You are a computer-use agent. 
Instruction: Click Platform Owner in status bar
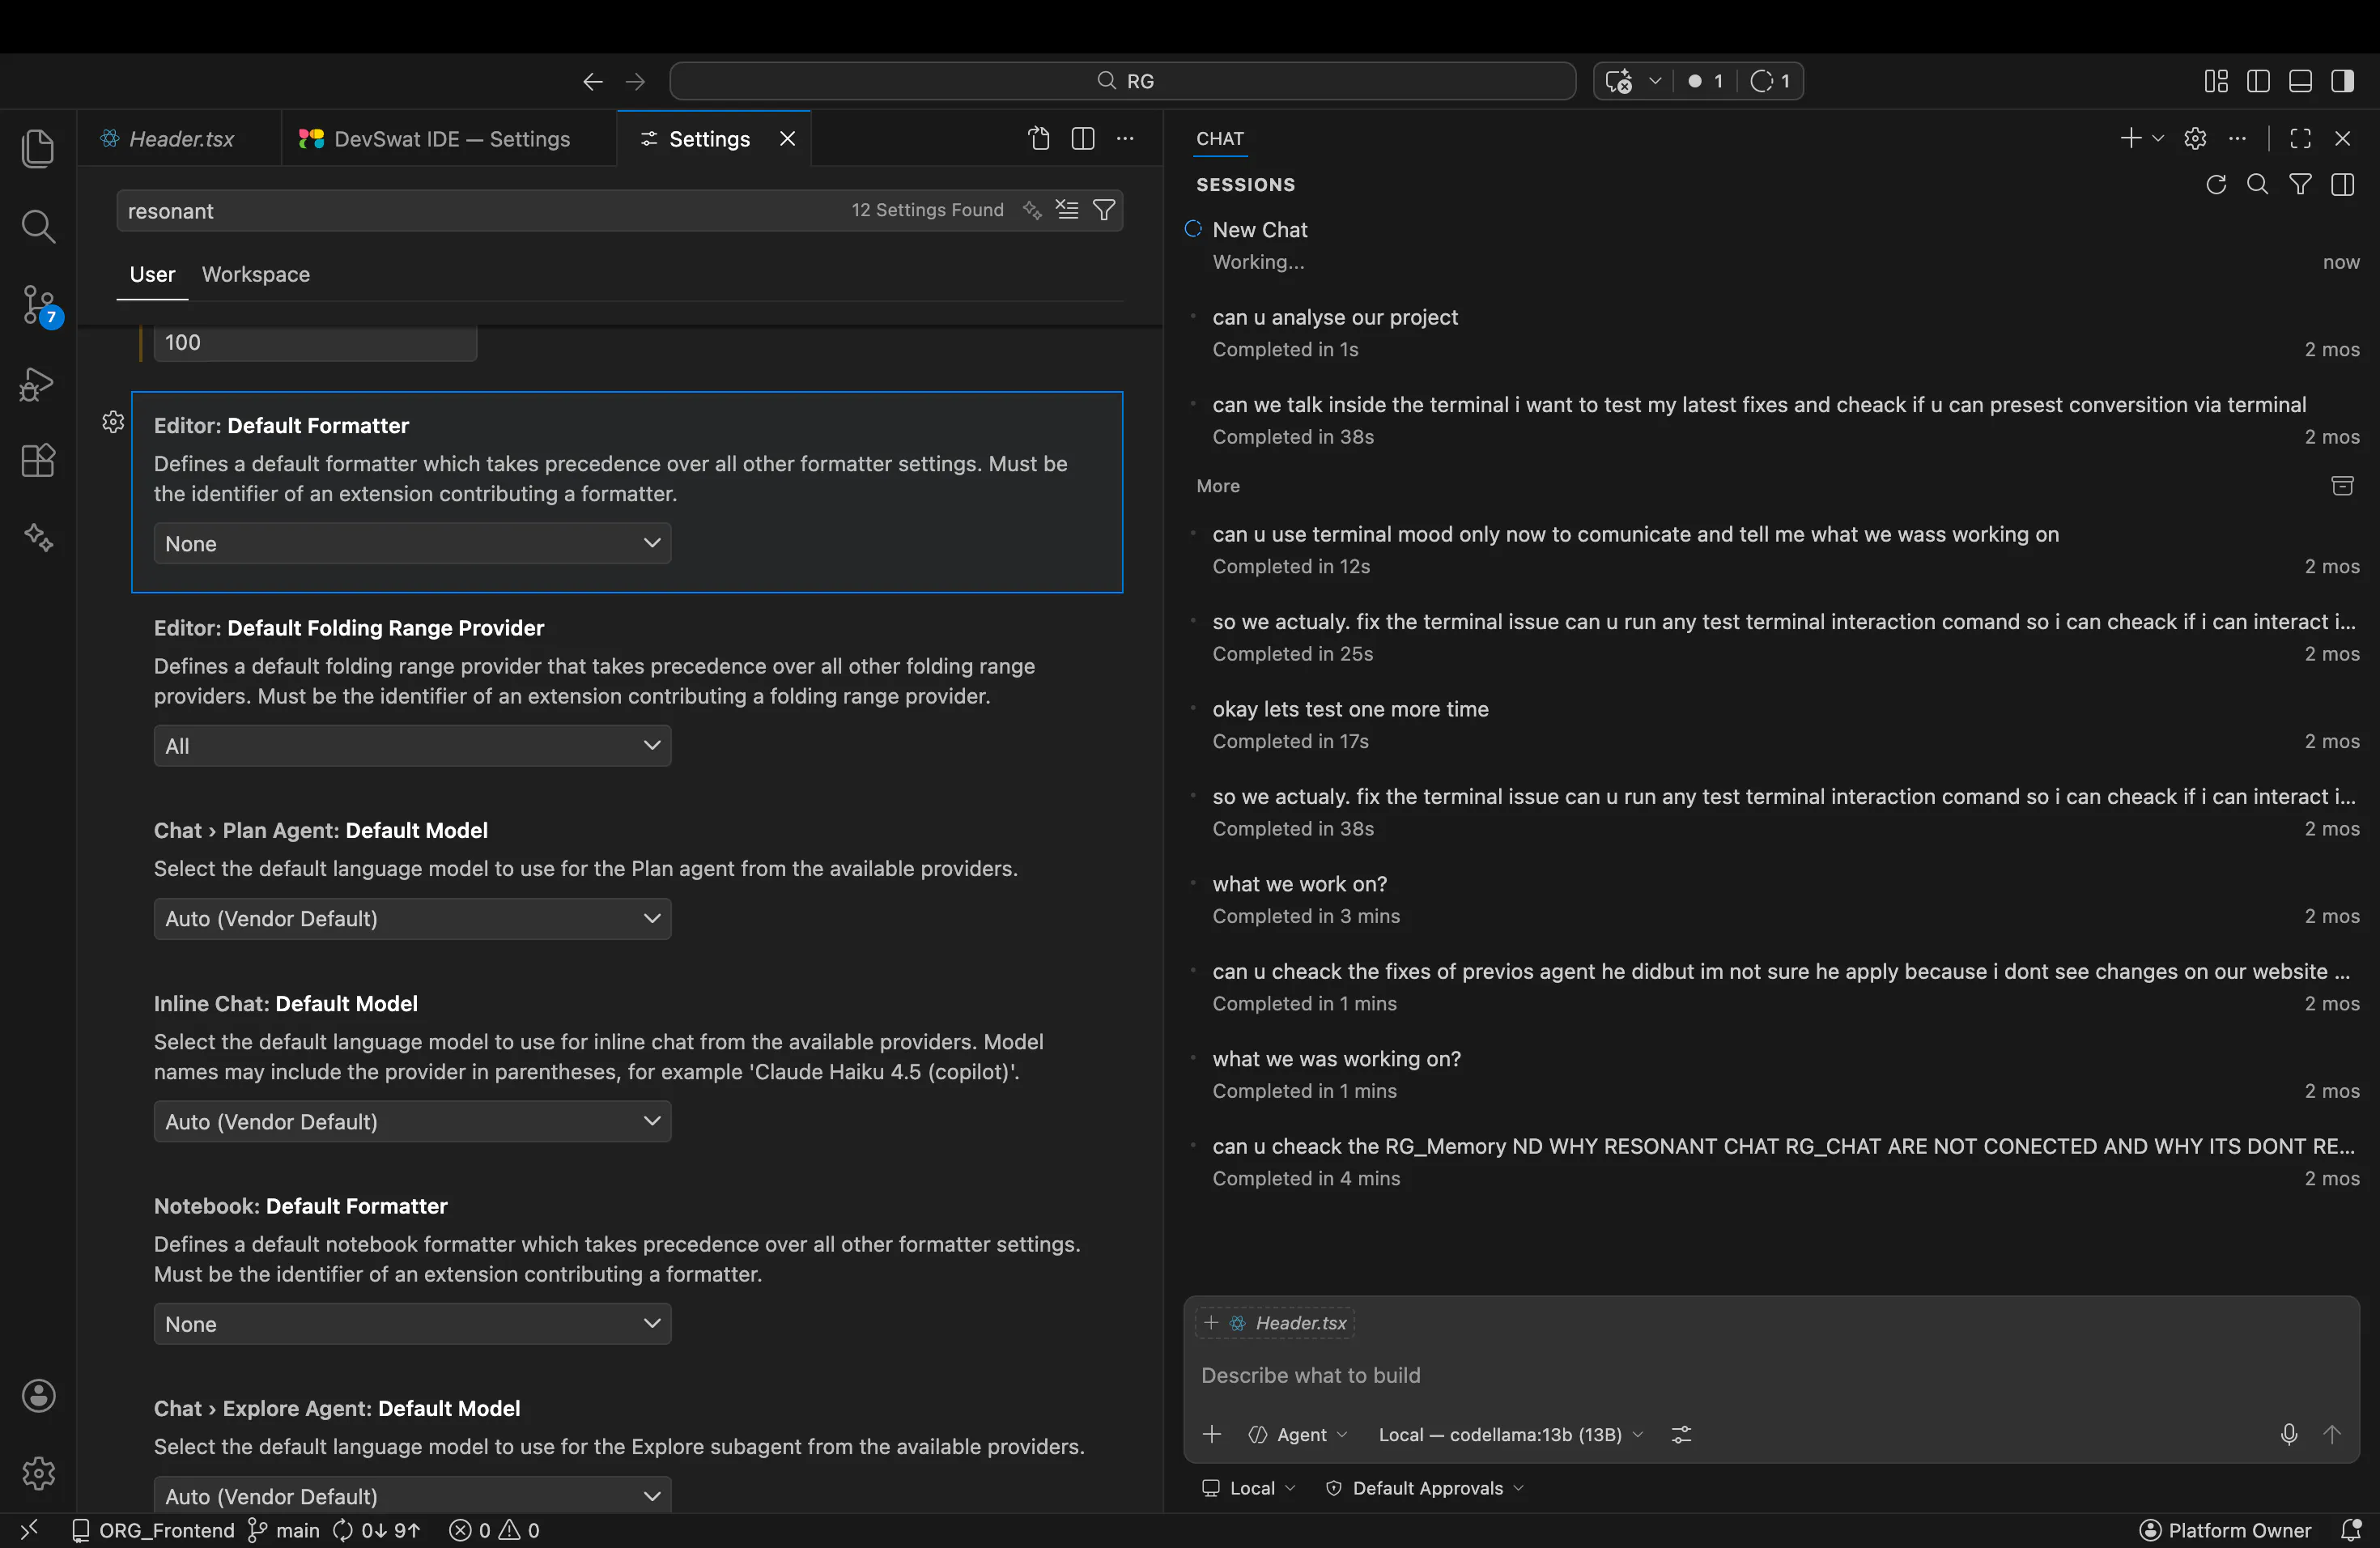[2225, 1530]
